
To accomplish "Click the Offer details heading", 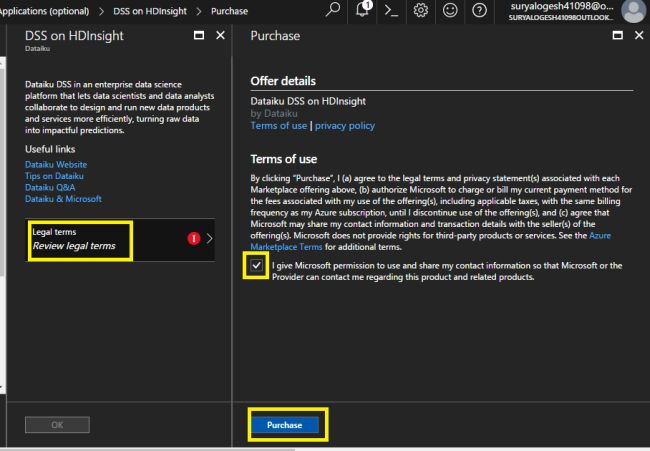I will pyautogui.click(x=283, y=81).
